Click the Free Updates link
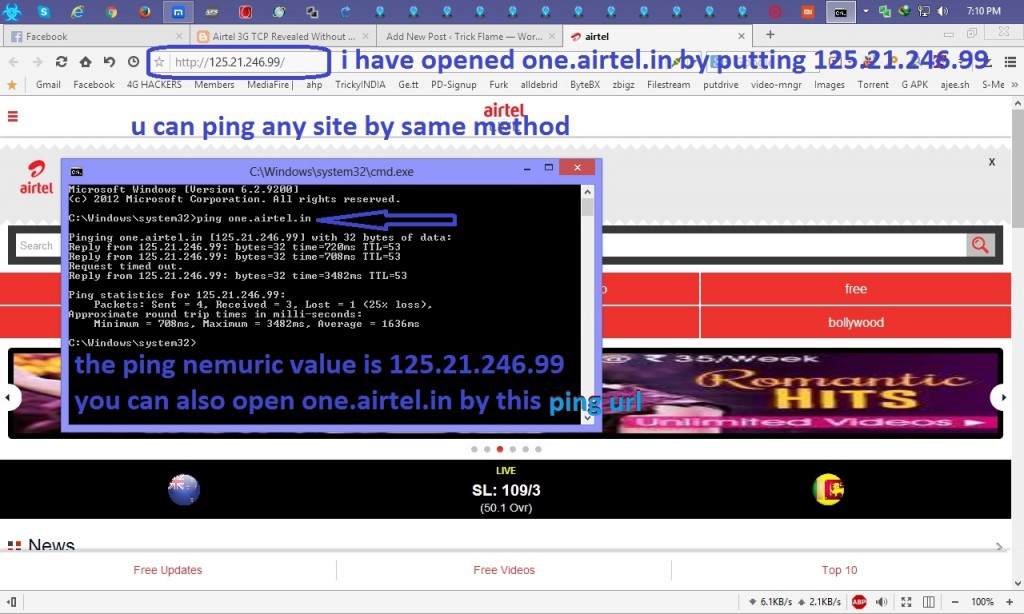Viewport: 1024px width, 614px height. tap(168, 570)
